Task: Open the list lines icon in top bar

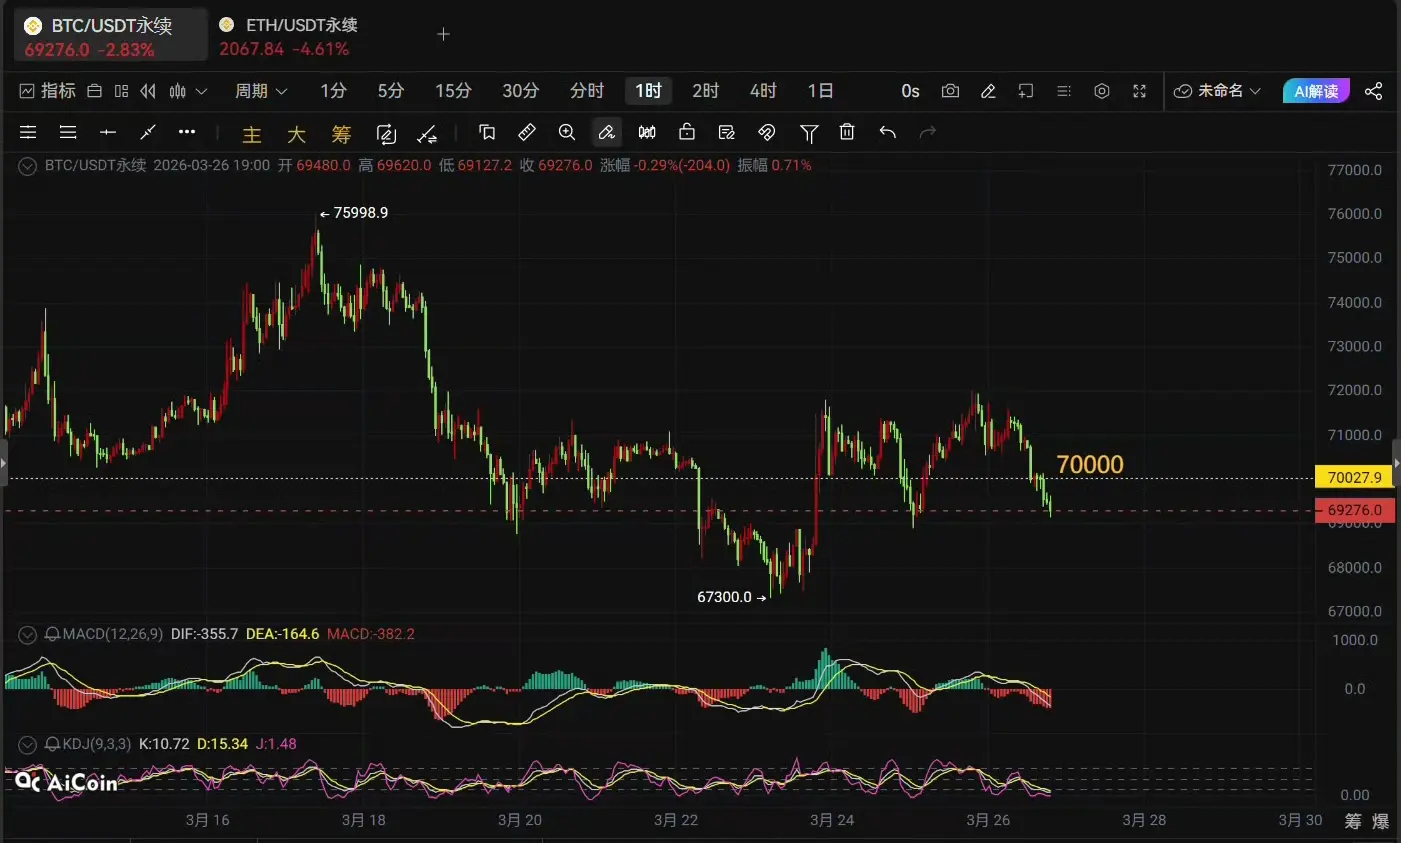Action: click(1064, 91)
